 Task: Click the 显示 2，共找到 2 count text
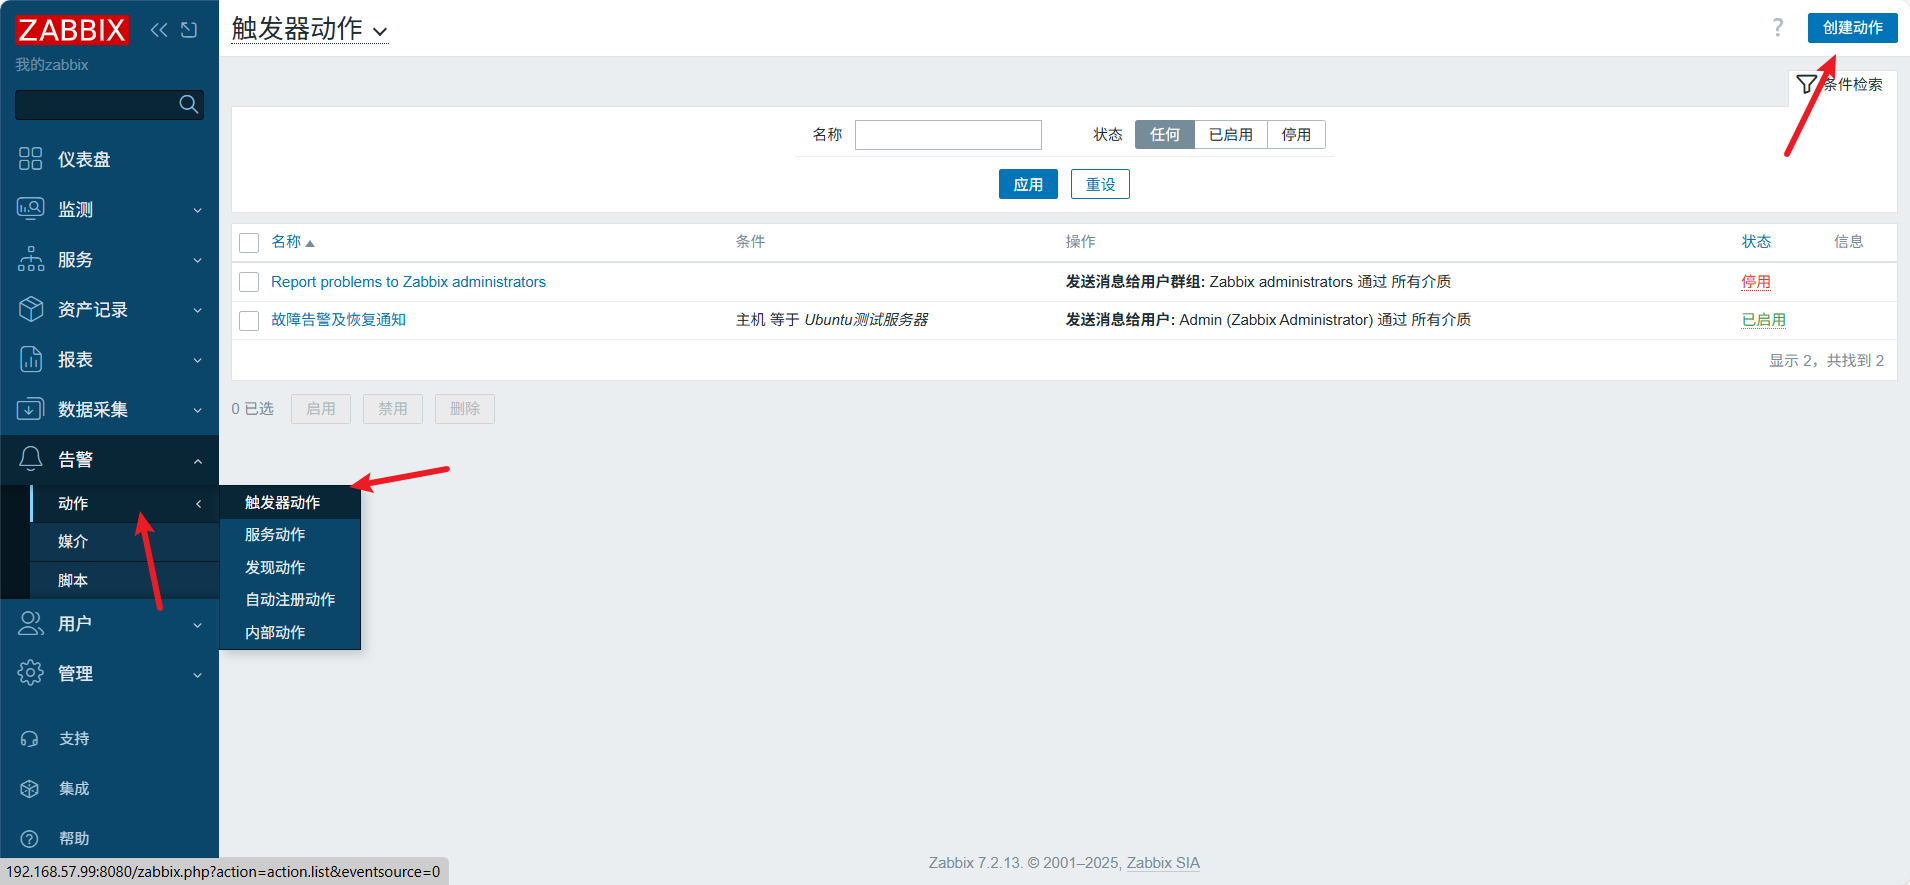coord(1826,360)
